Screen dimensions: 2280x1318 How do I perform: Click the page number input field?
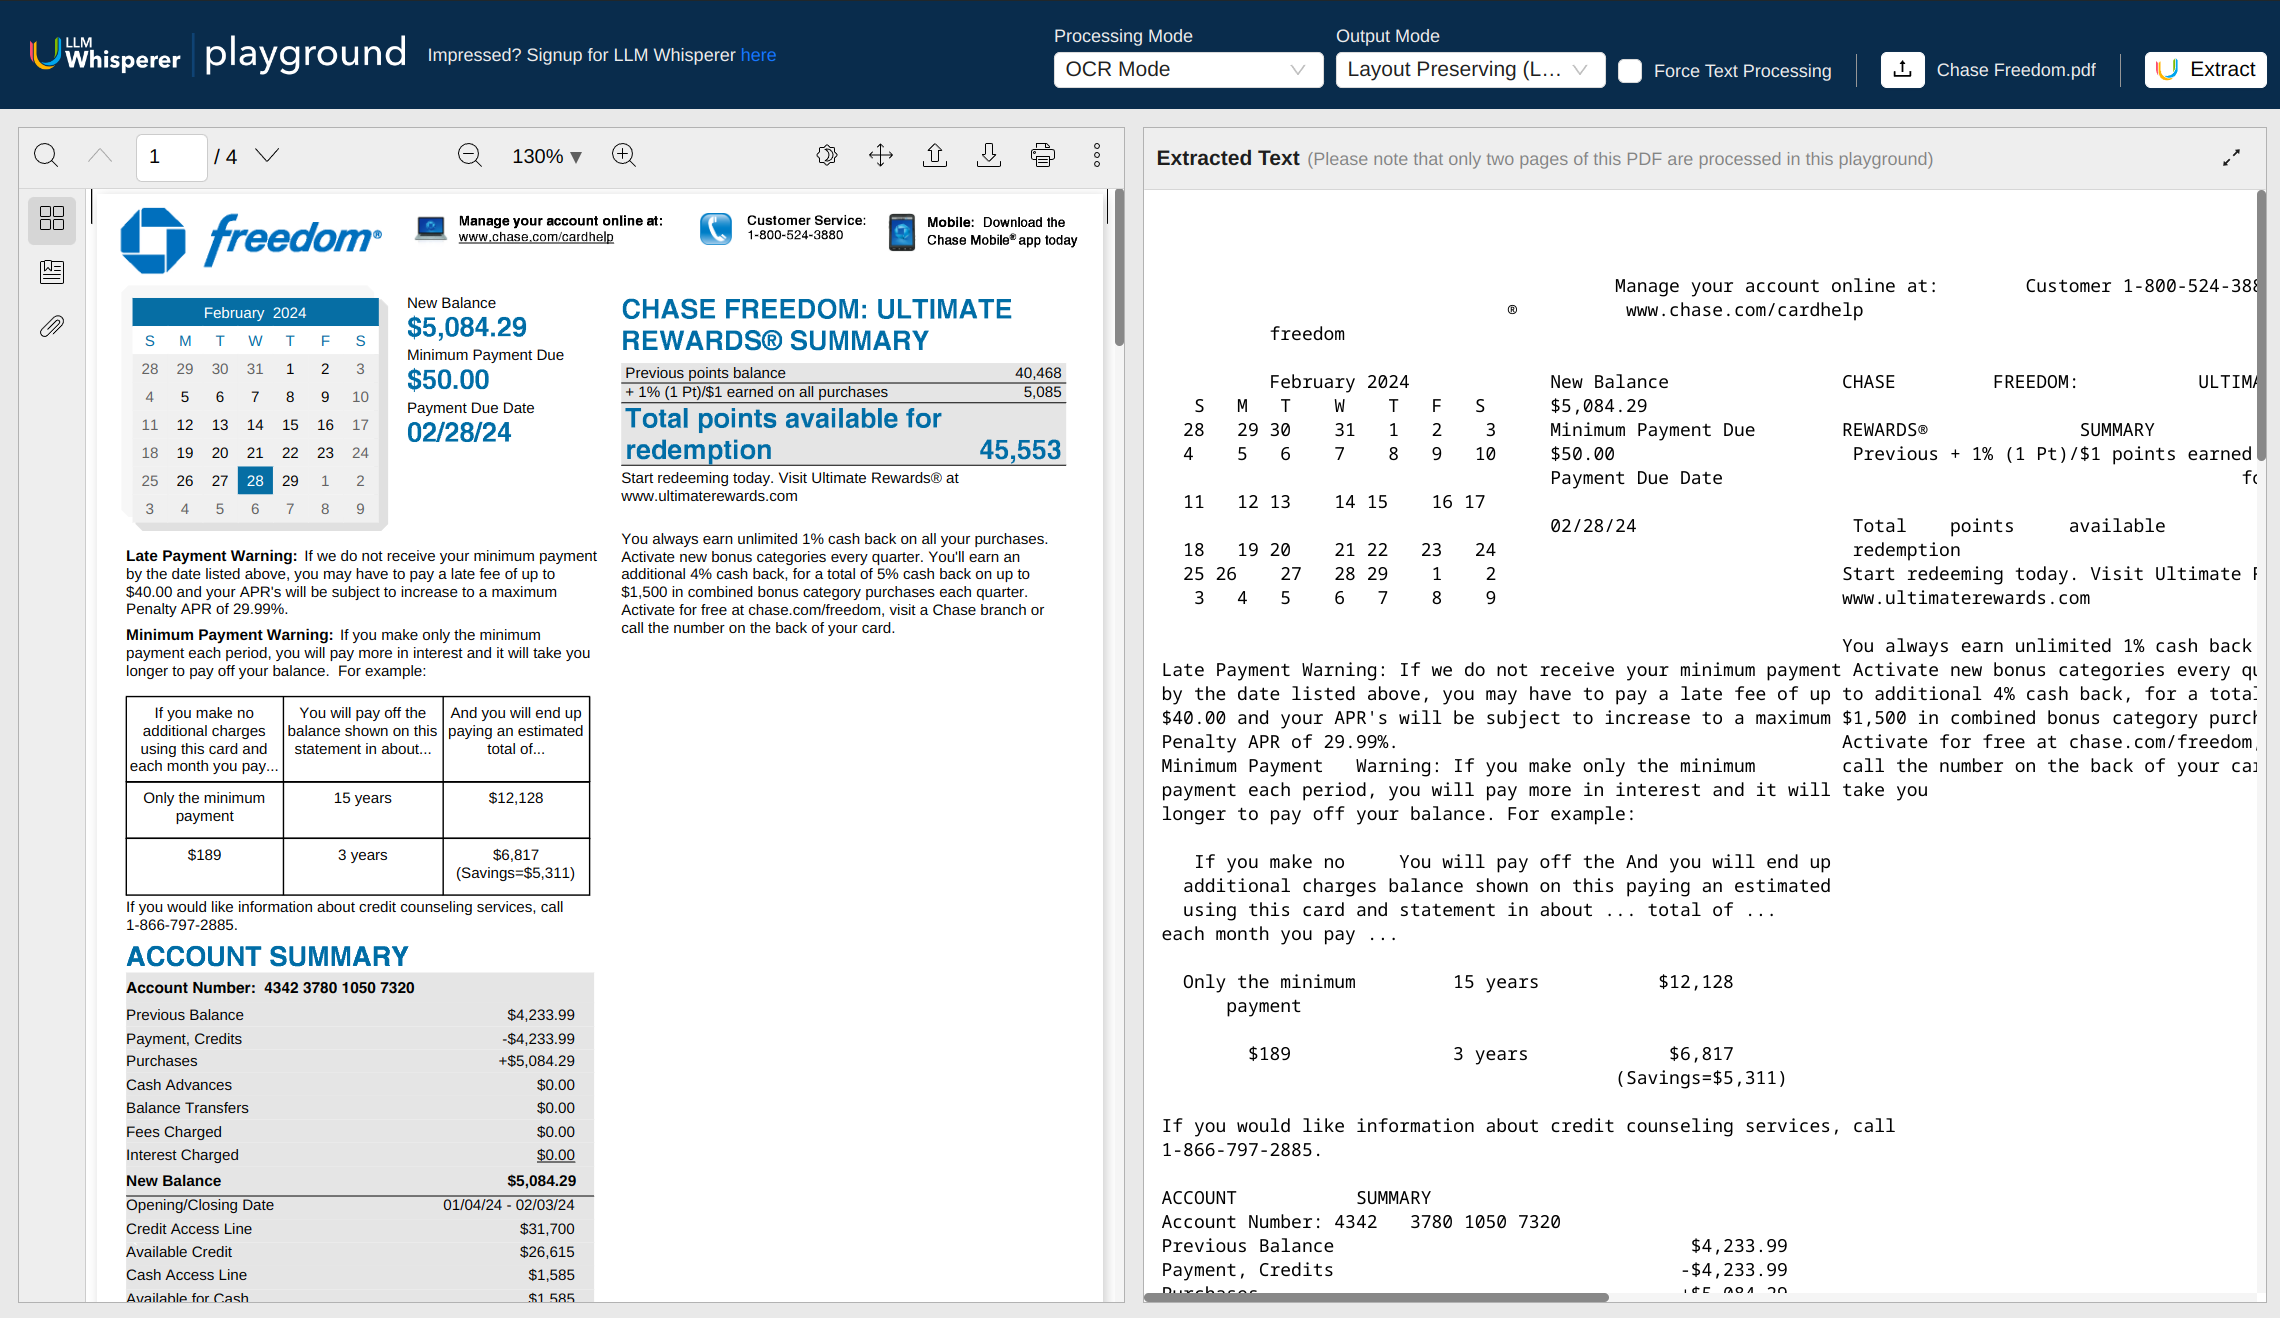(171, 157)
